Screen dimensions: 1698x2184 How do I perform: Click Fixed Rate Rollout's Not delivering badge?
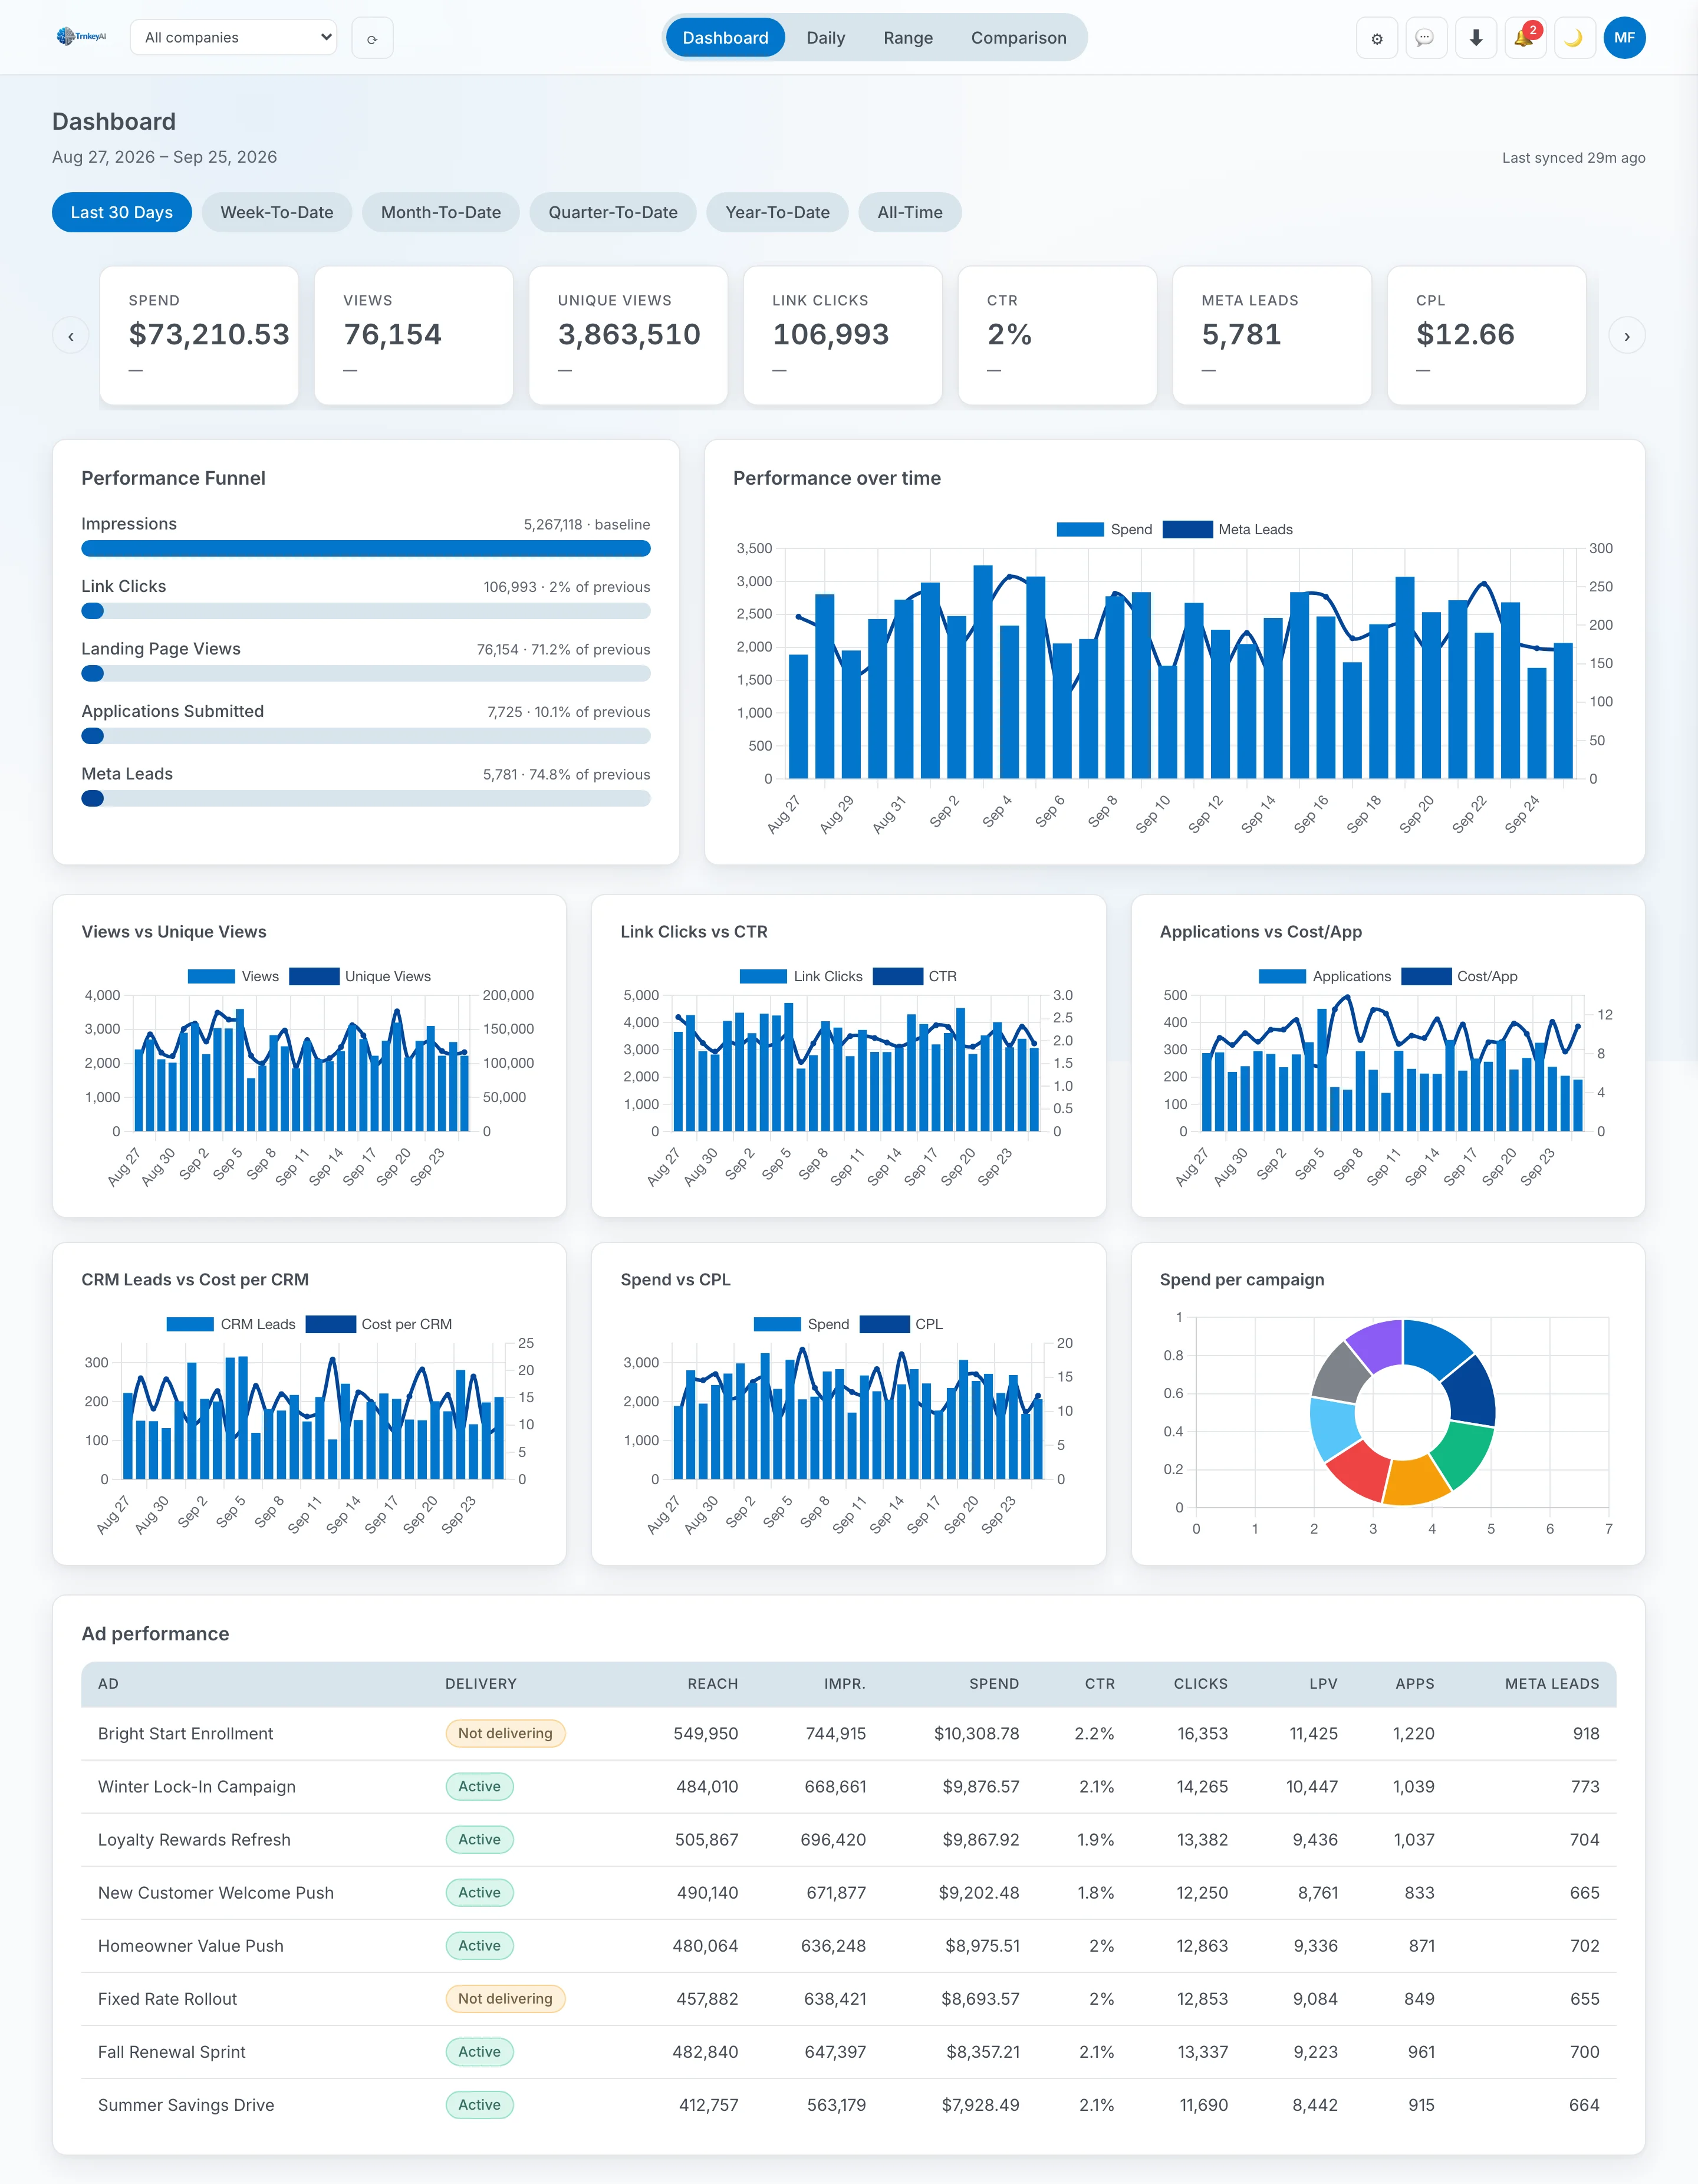(x=505, y=1998)
